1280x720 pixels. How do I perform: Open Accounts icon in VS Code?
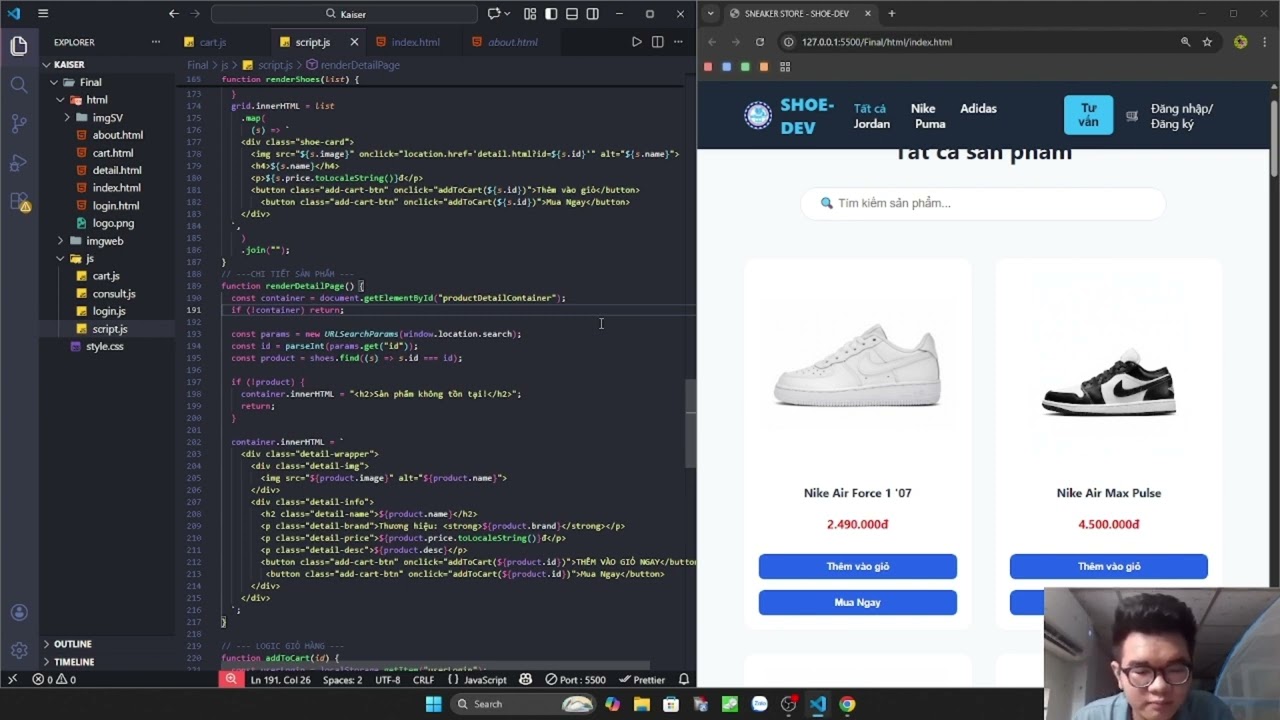pyautogui.click(x=18, y=613)
